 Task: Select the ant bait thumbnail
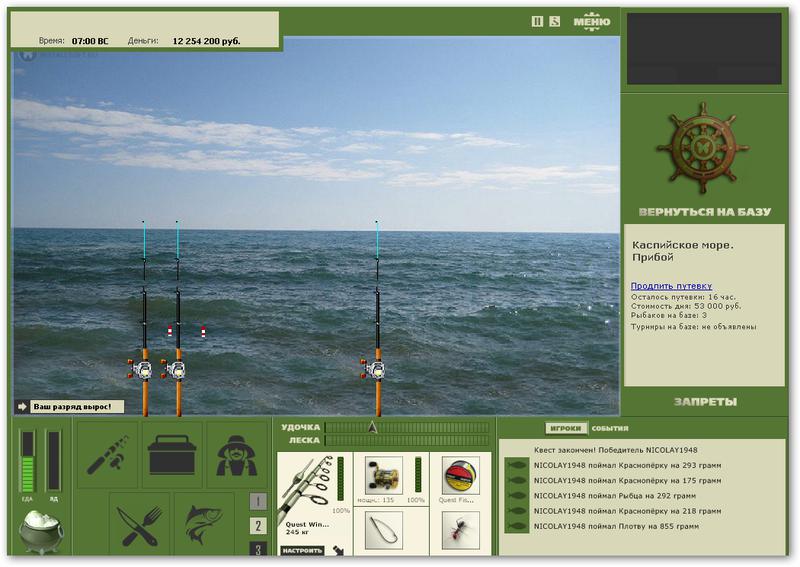[x=460, y=531]
